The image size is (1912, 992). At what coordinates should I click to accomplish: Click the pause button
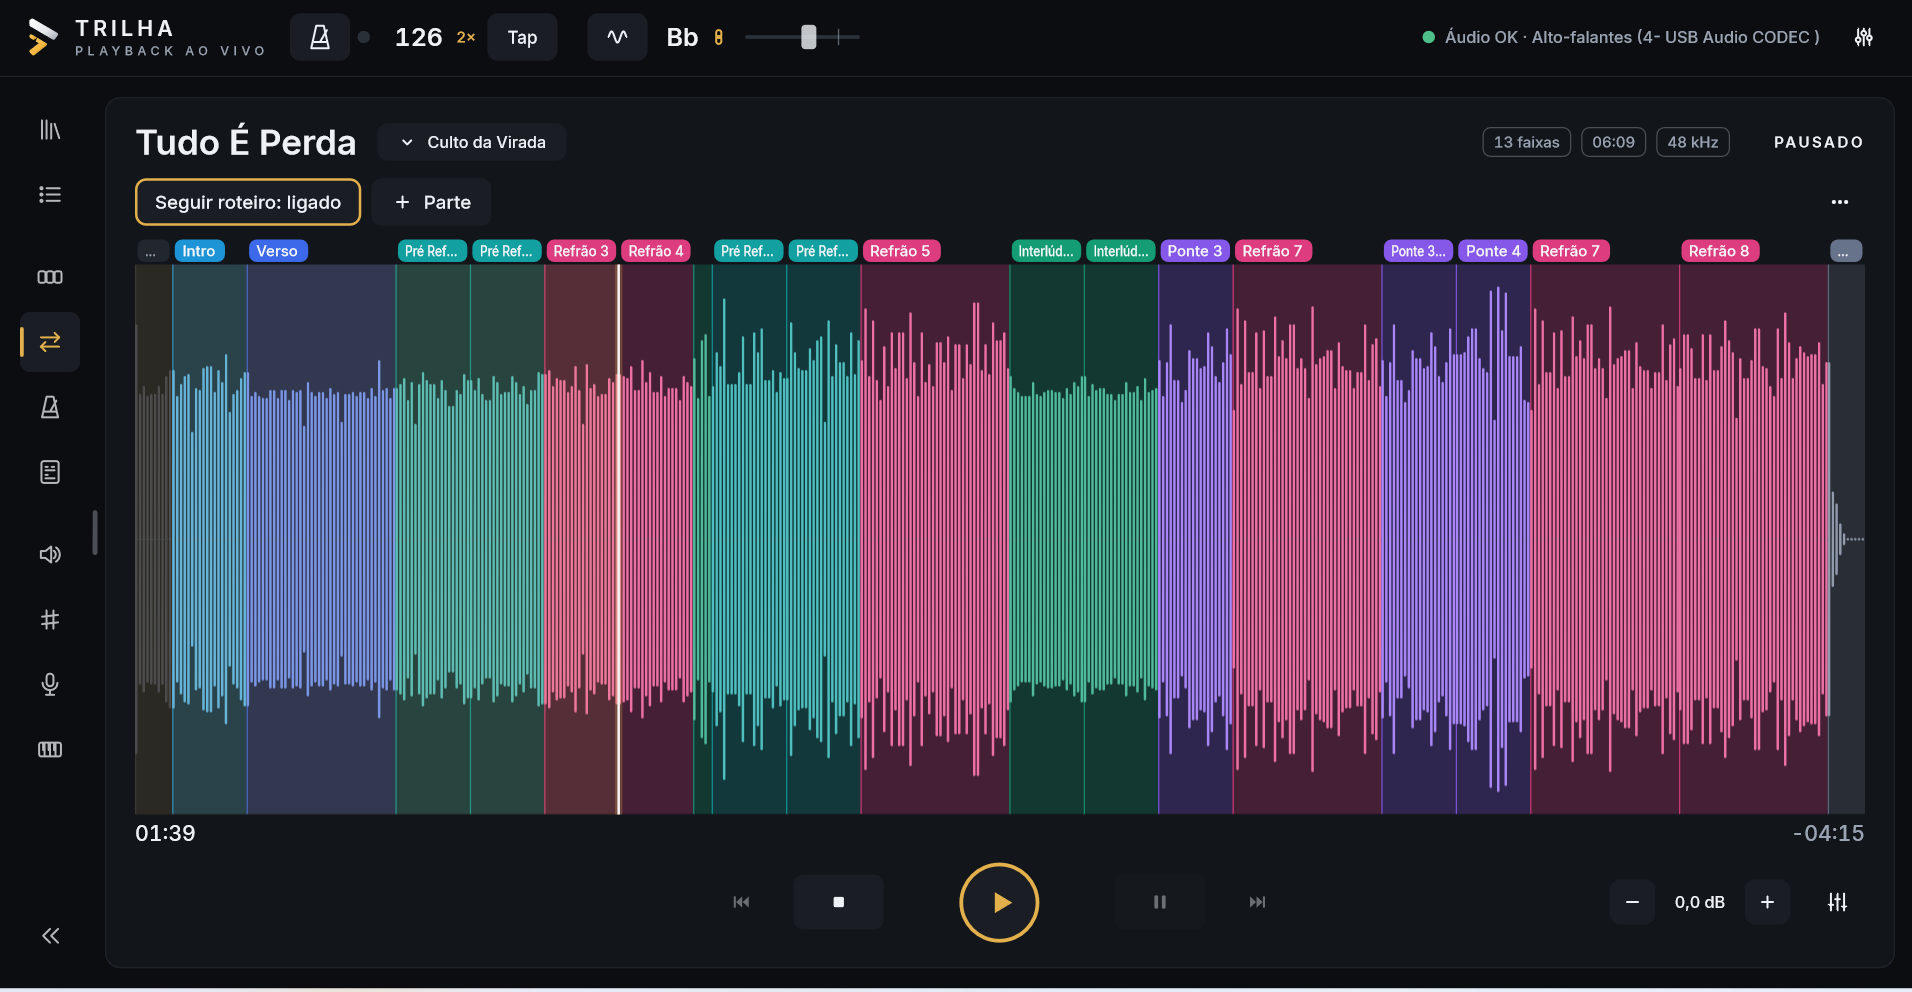tap(1160, 902)
